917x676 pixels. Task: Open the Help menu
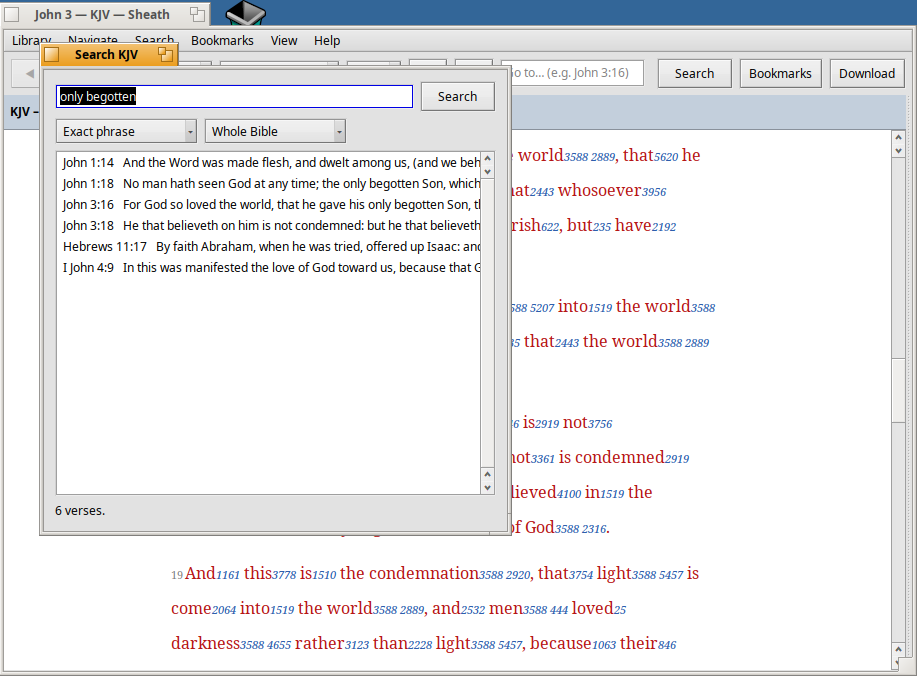327,40
